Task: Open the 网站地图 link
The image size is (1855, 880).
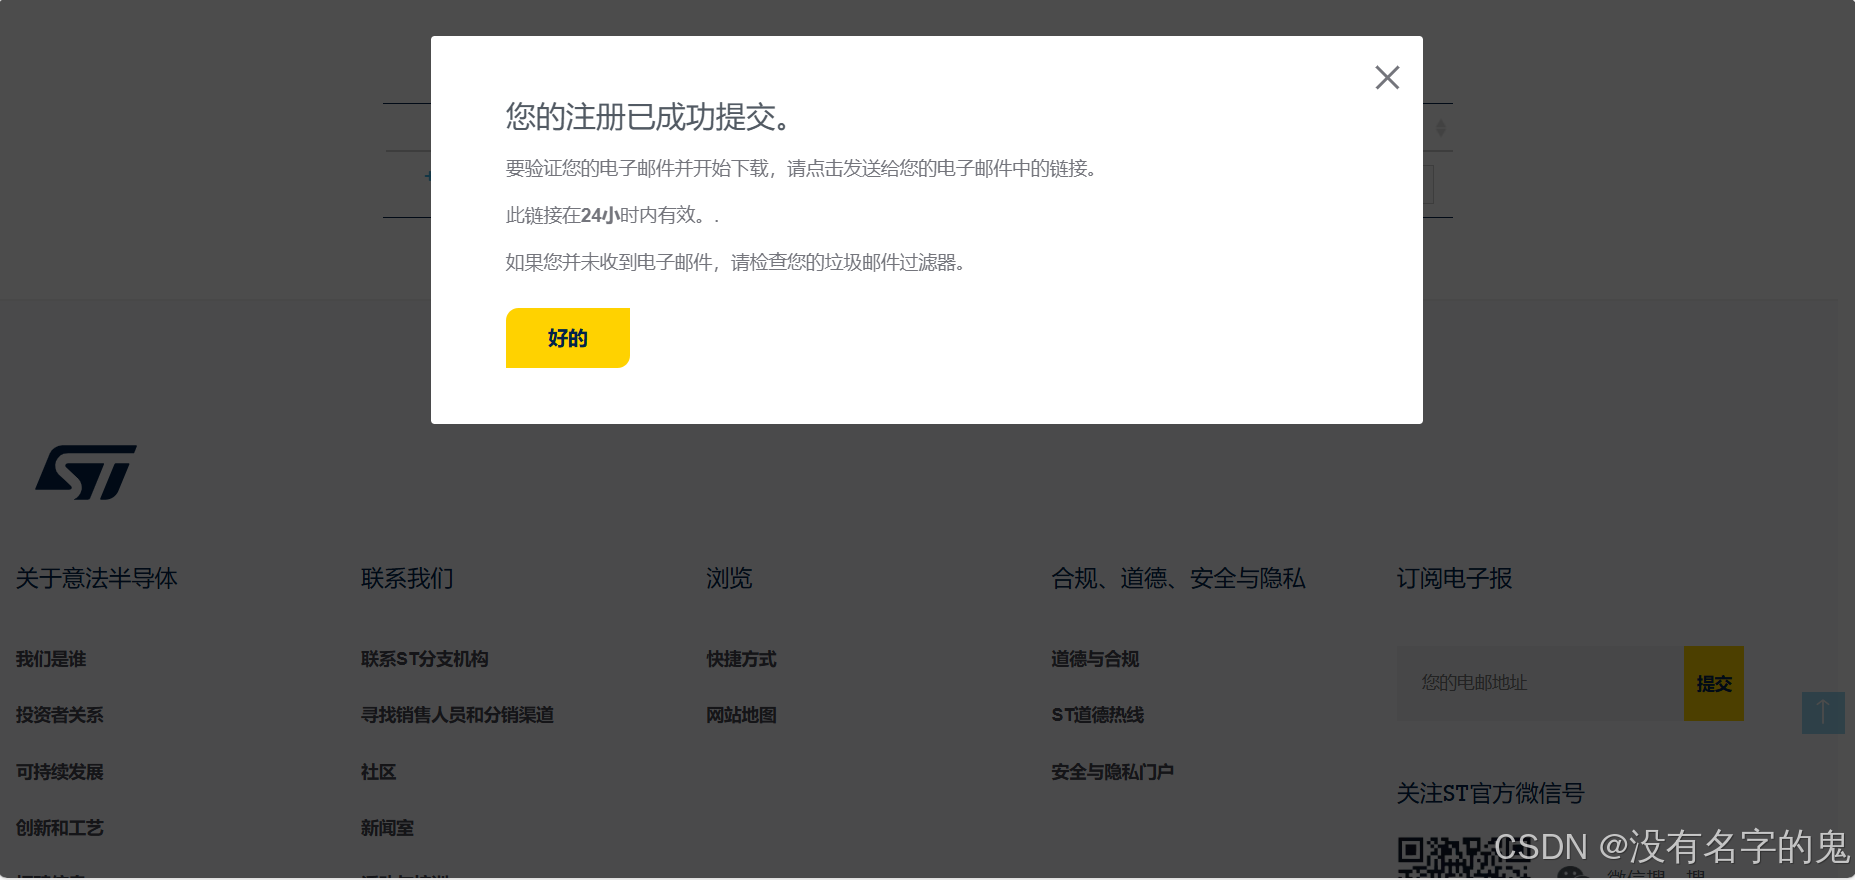Action: (x=741, y=715)
